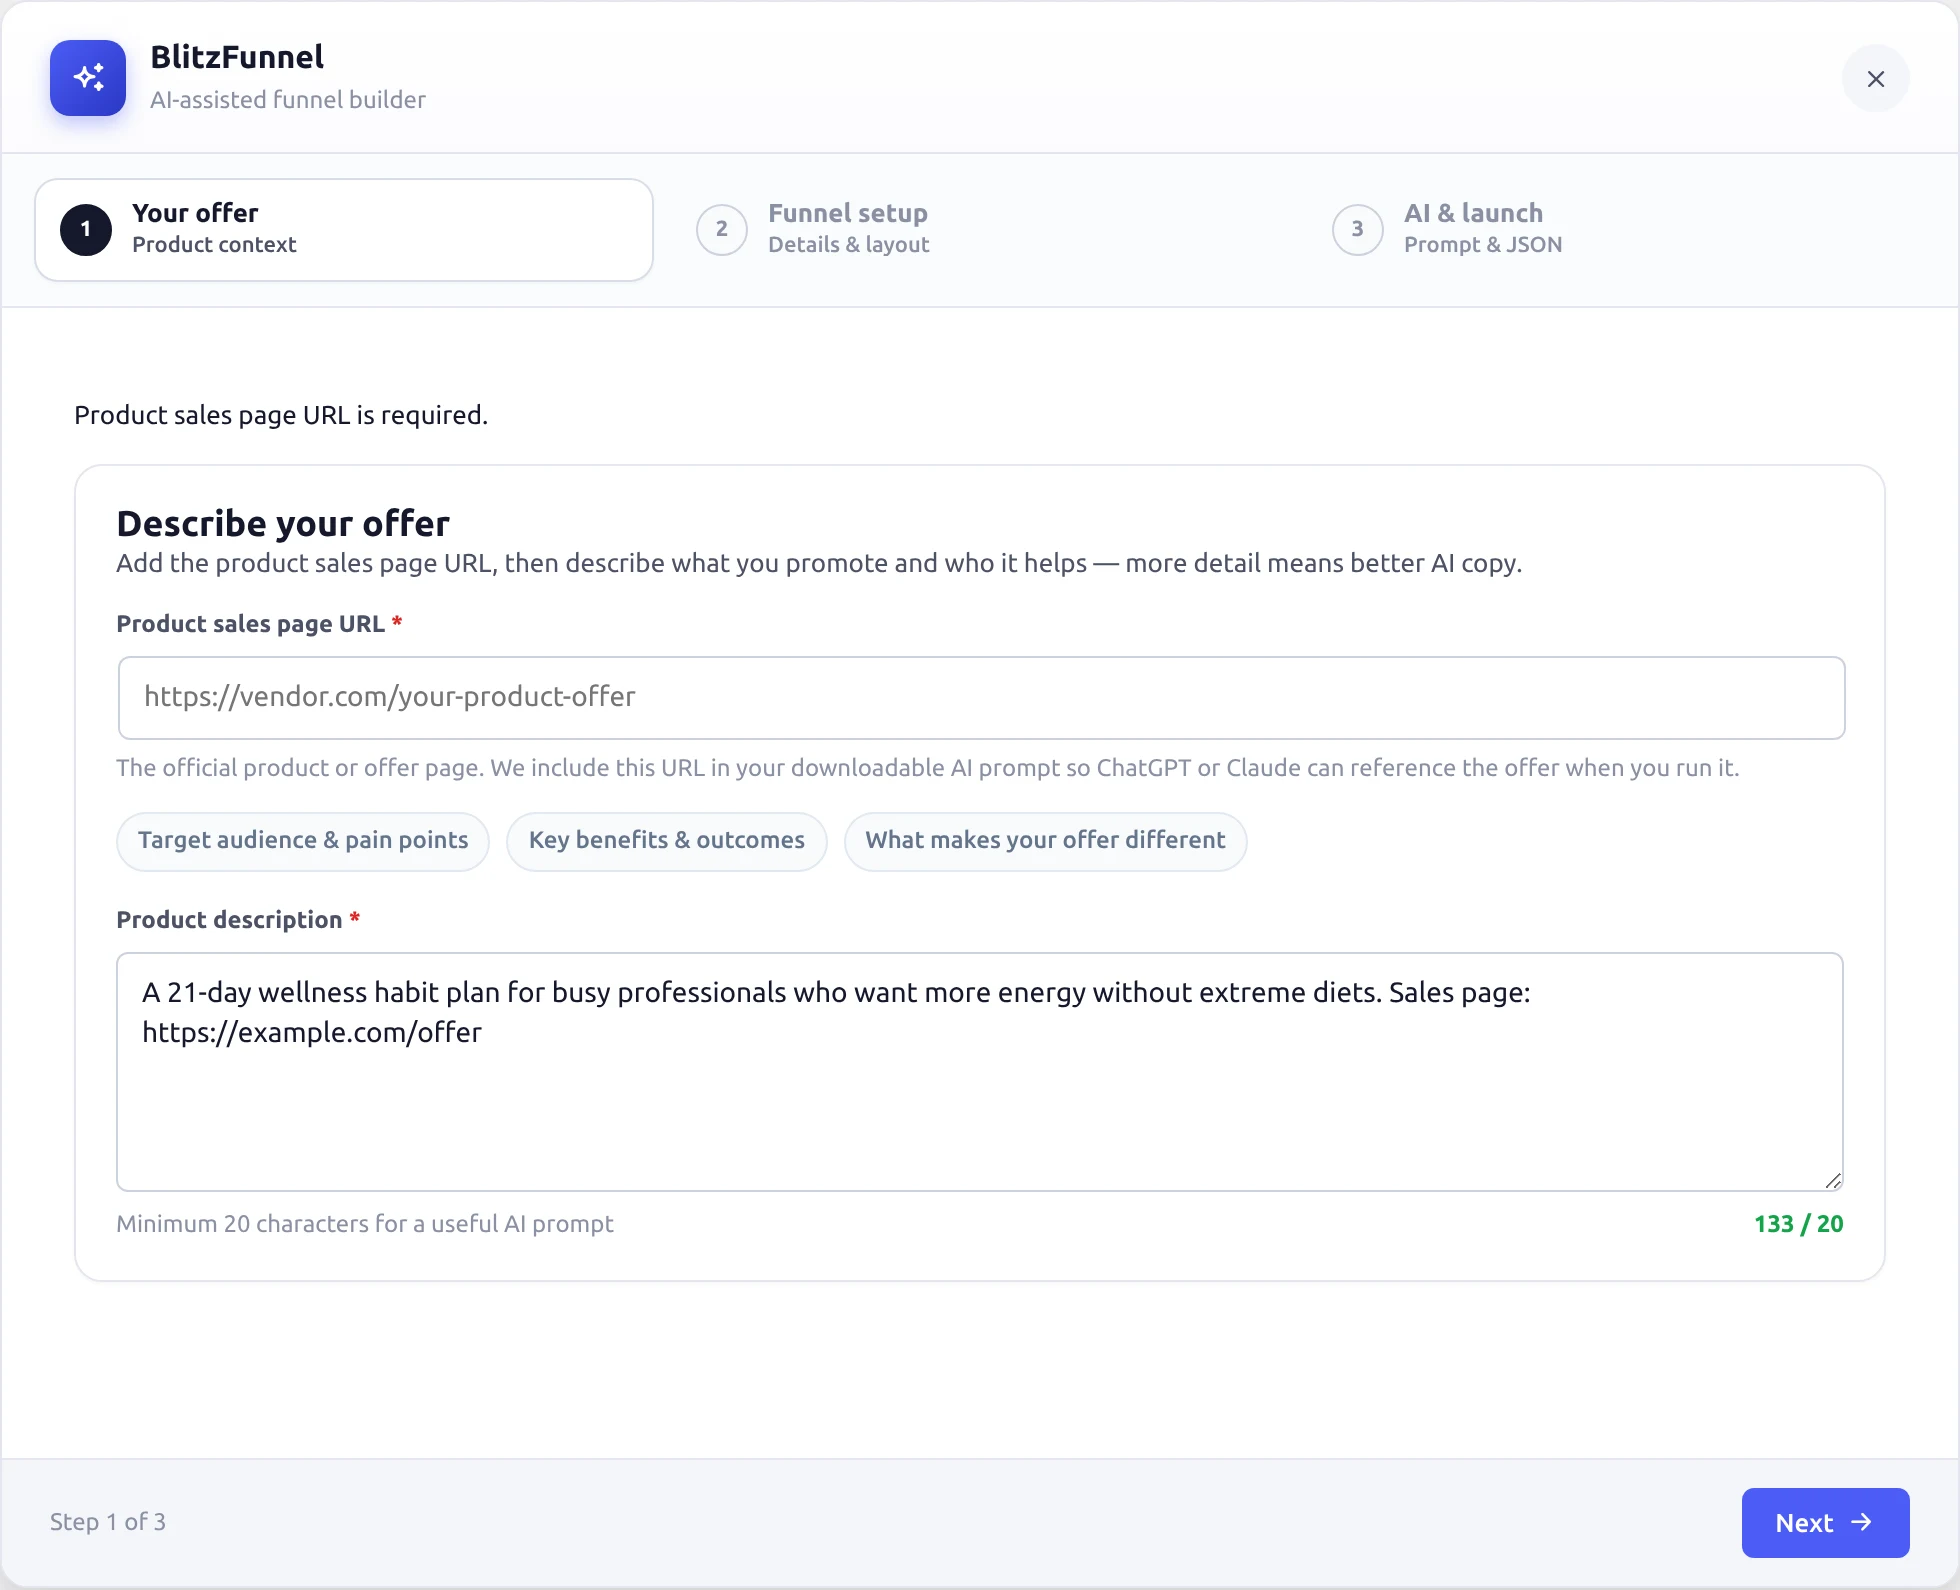Click inside the Product description textarea
Screen dimensions: 1960x1590
click(980, 1072)
